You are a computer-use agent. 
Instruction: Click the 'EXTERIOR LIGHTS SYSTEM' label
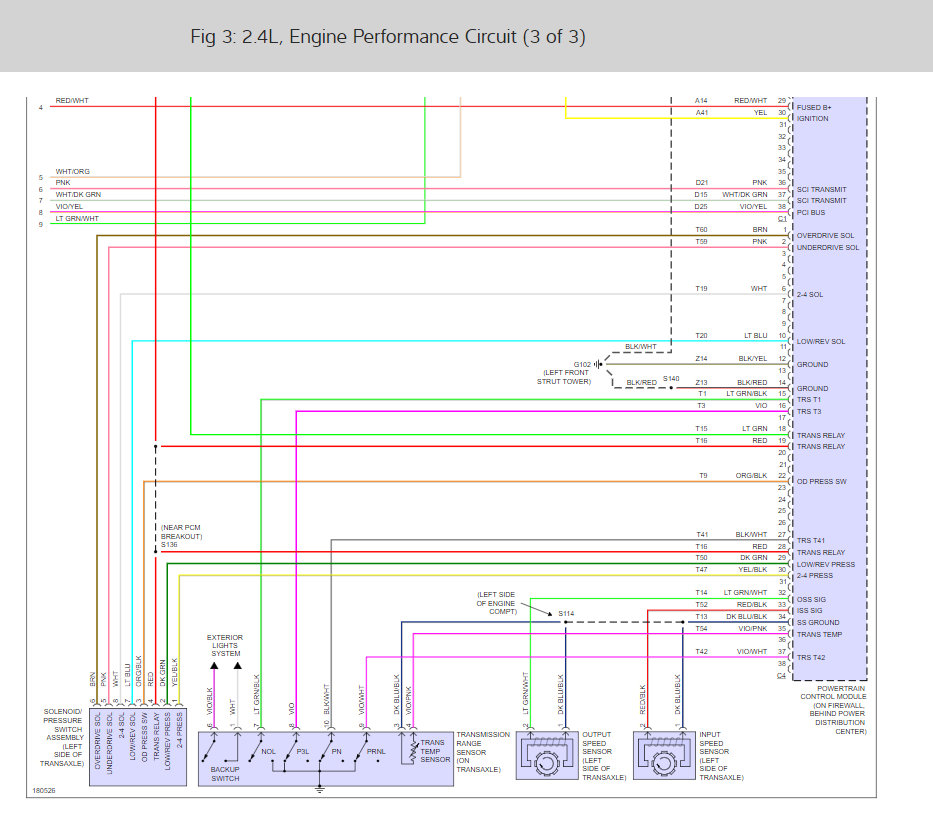[225, 646]
